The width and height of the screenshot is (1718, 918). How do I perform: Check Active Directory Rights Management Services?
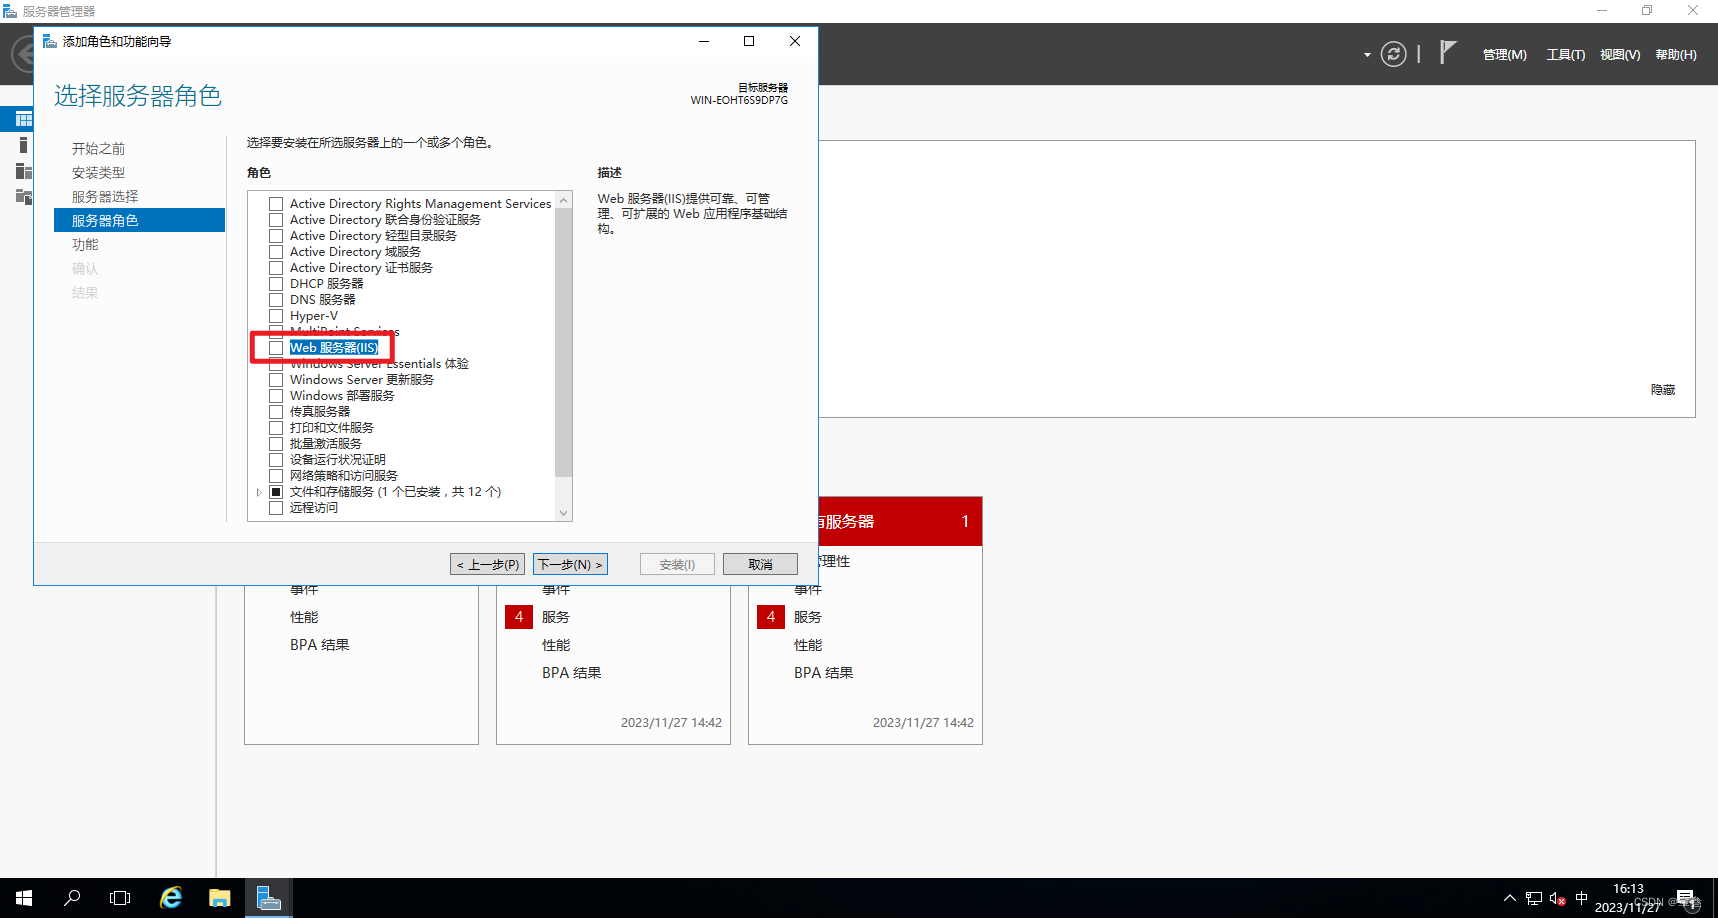point(276,204)
